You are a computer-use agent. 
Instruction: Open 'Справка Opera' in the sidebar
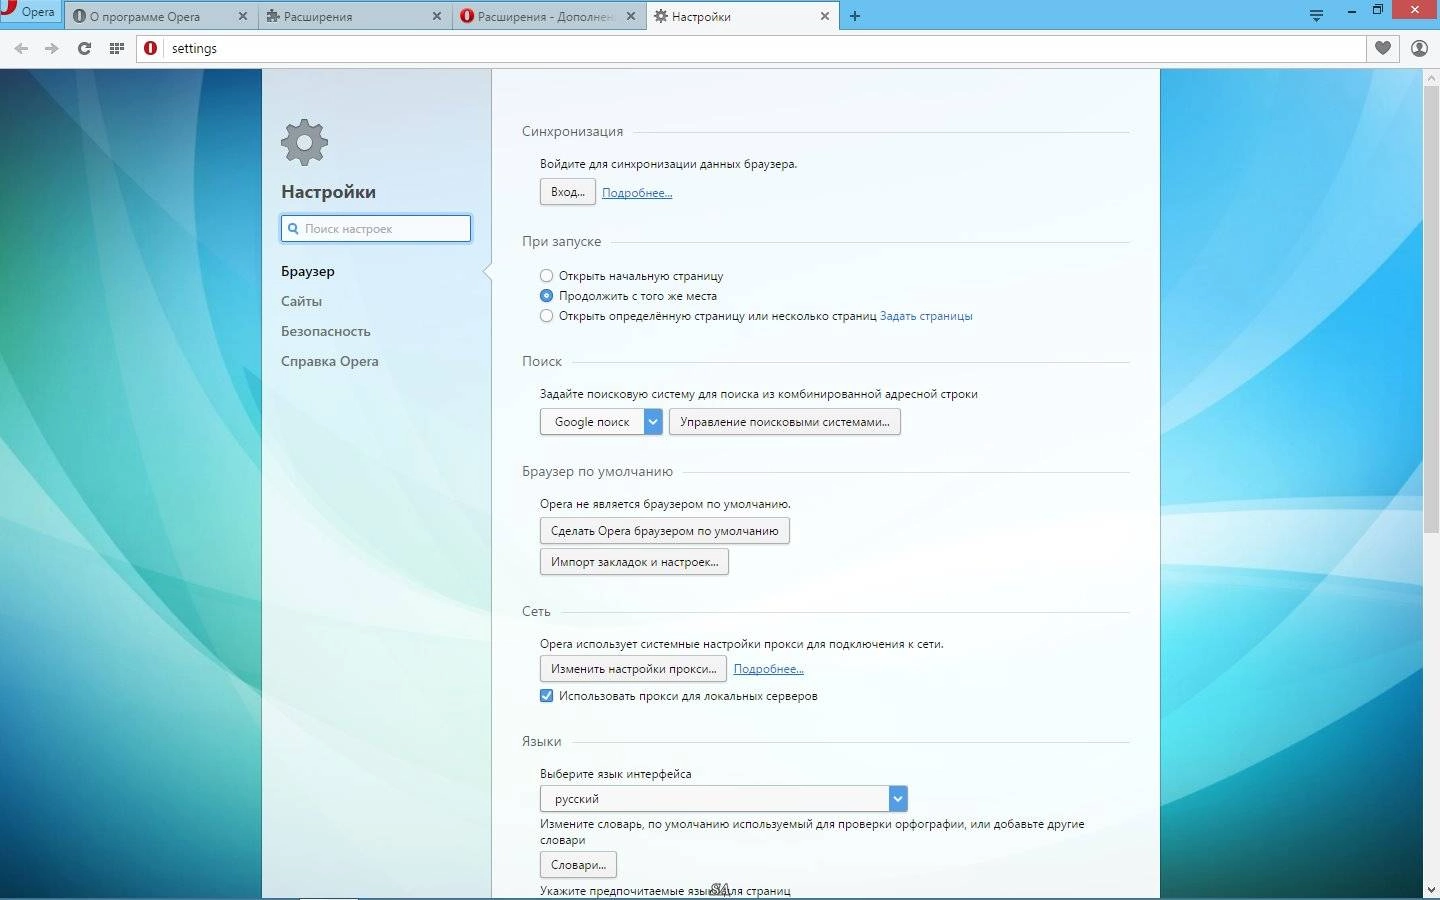pos(330,361)
